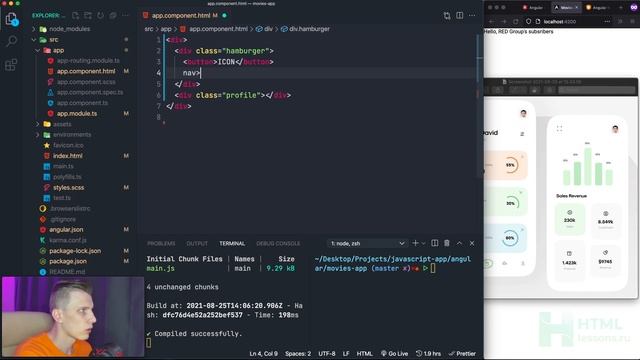Open the Explorer view in activity bar
Image resolution: width=640 pixels, height=360 pixels.
coord(11,19)
